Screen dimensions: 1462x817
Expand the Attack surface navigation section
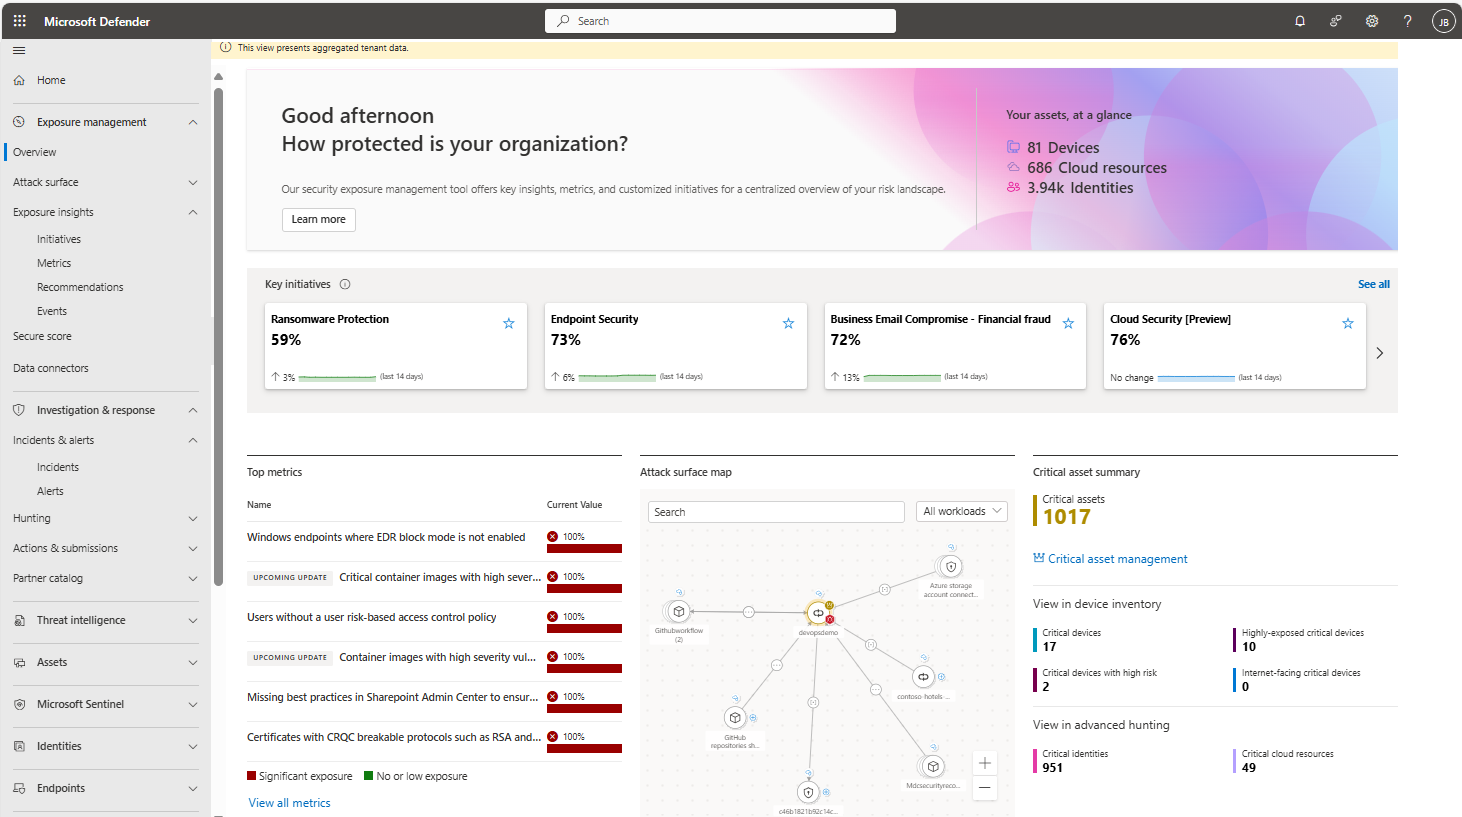[x=193, y=182]
